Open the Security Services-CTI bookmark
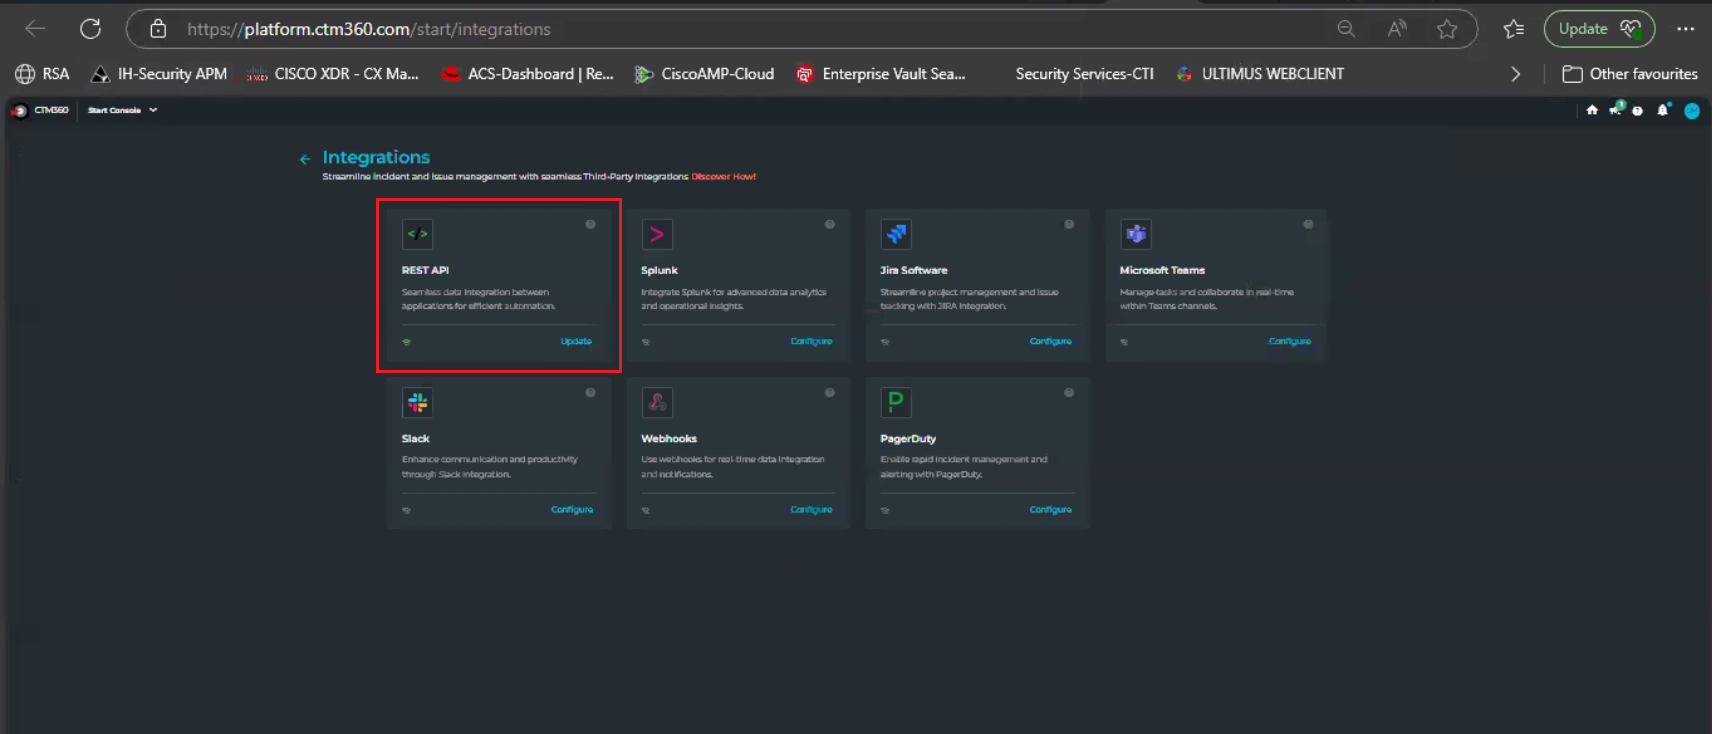1712x734 pixels. click(1084, 74)
